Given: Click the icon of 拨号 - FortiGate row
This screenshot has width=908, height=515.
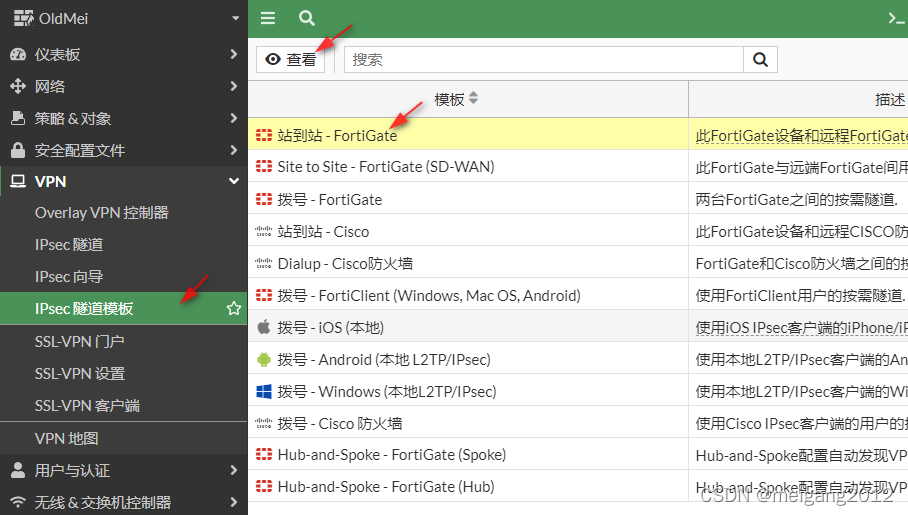Looking at the screenshot, I should pos(263,199).
